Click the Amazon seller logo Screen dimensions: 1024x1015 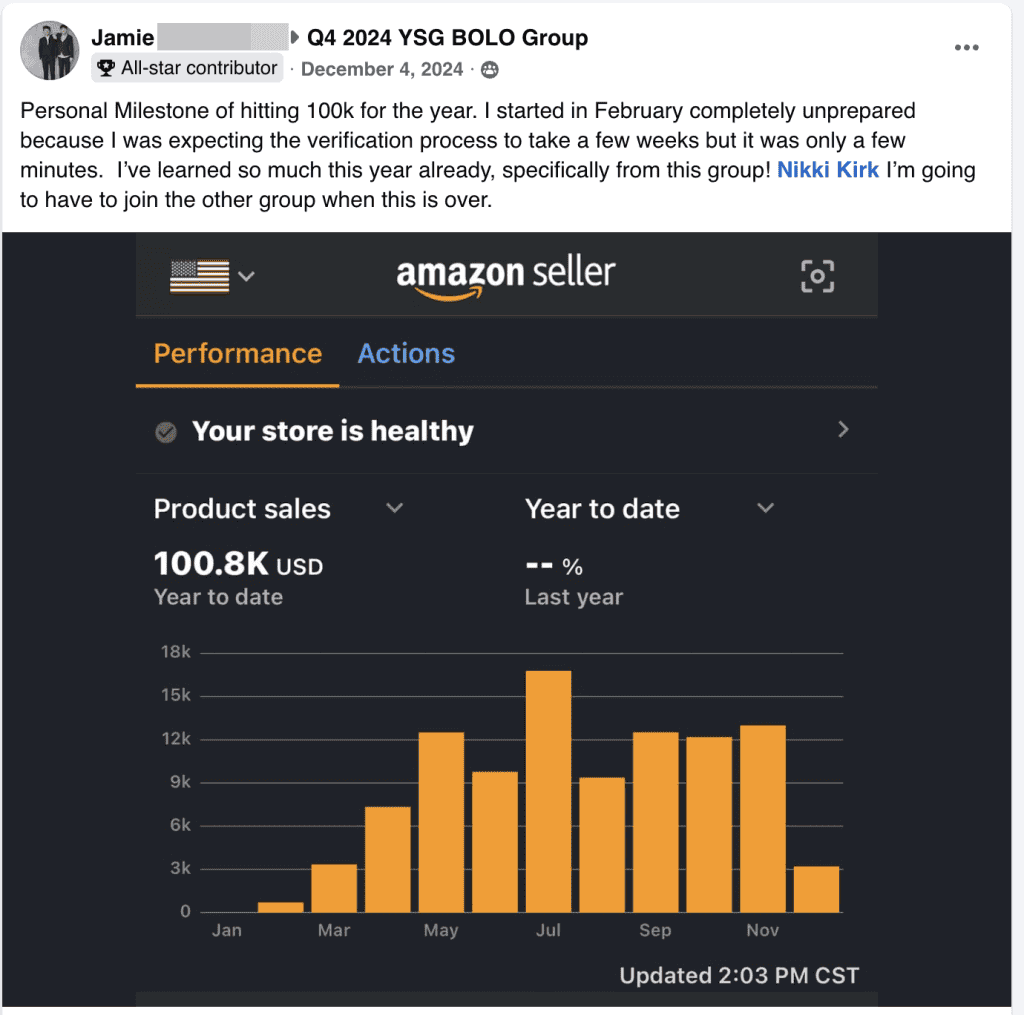[x=505, y=277]
